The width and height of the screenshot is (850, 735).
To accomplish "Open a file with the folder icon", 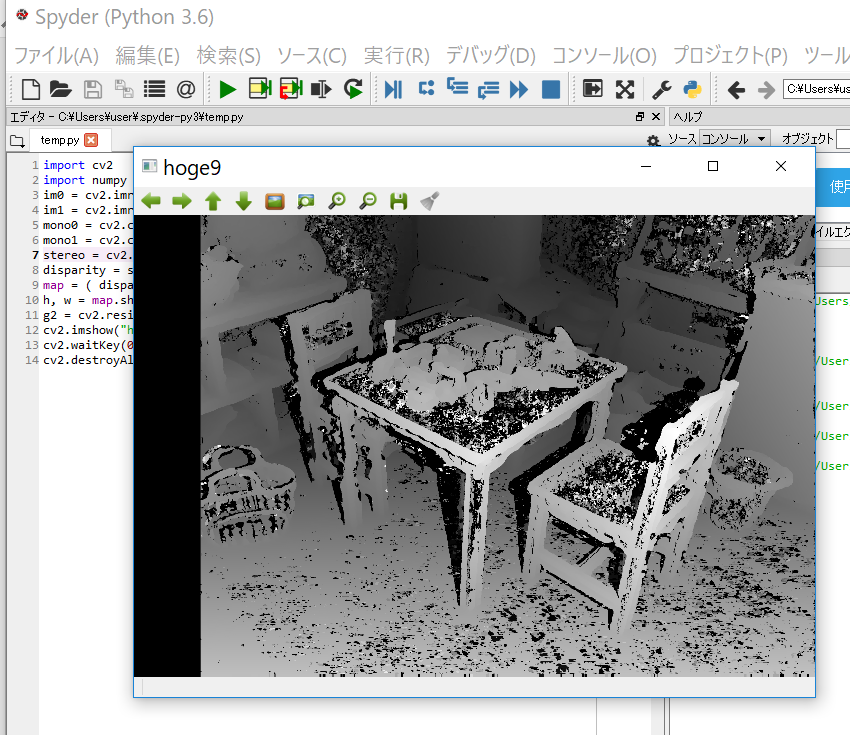I will [x=61, y=89].
